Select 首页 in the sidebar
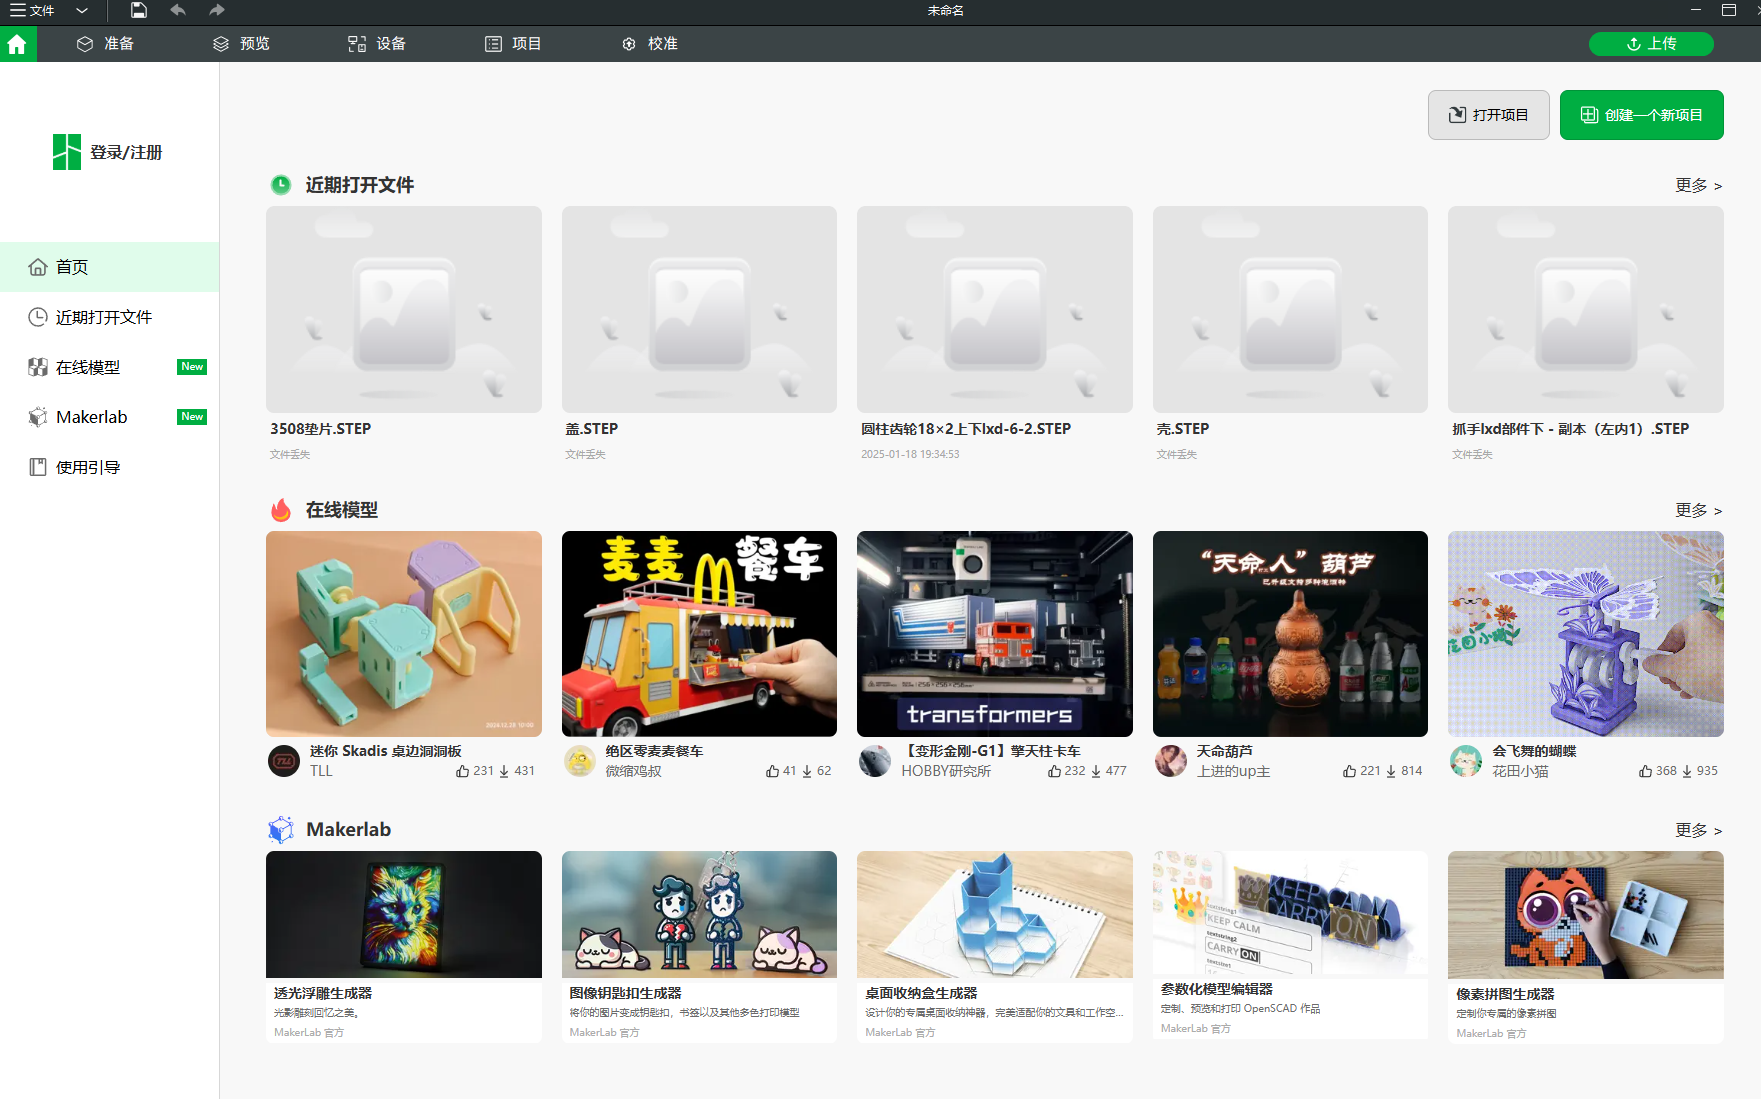1761x1099 pixels. coord(110,267)
